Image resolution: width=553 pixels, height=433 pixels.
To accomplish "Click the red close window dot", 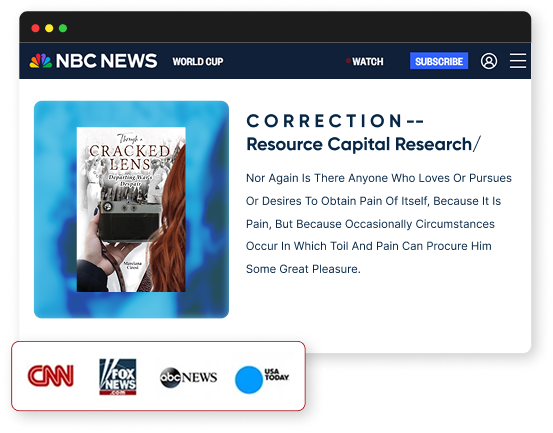I will pos(35,28).
